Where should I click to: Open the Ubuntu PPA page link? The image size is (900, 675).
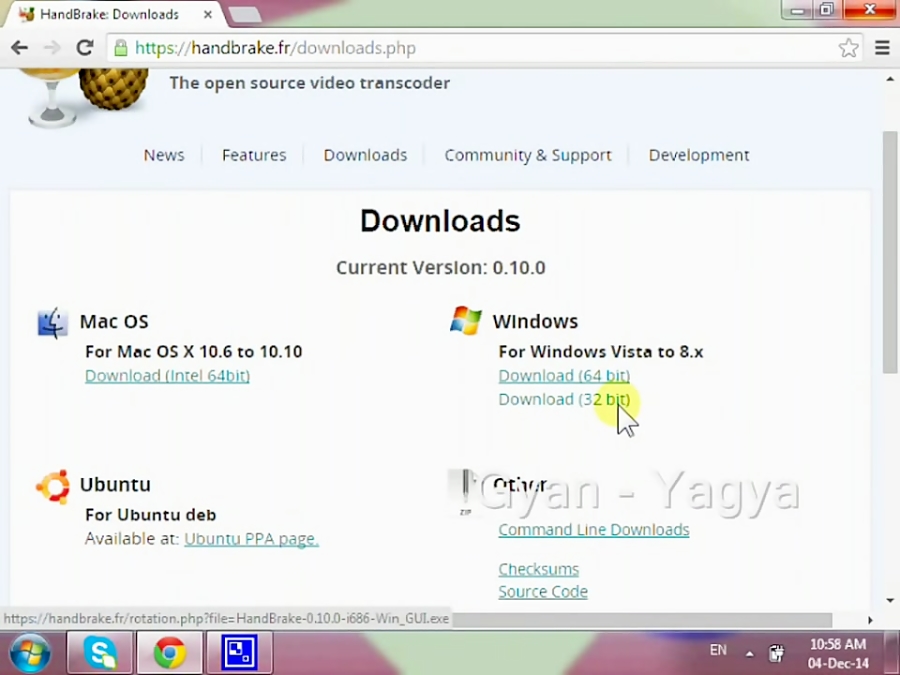coord(250,538)
